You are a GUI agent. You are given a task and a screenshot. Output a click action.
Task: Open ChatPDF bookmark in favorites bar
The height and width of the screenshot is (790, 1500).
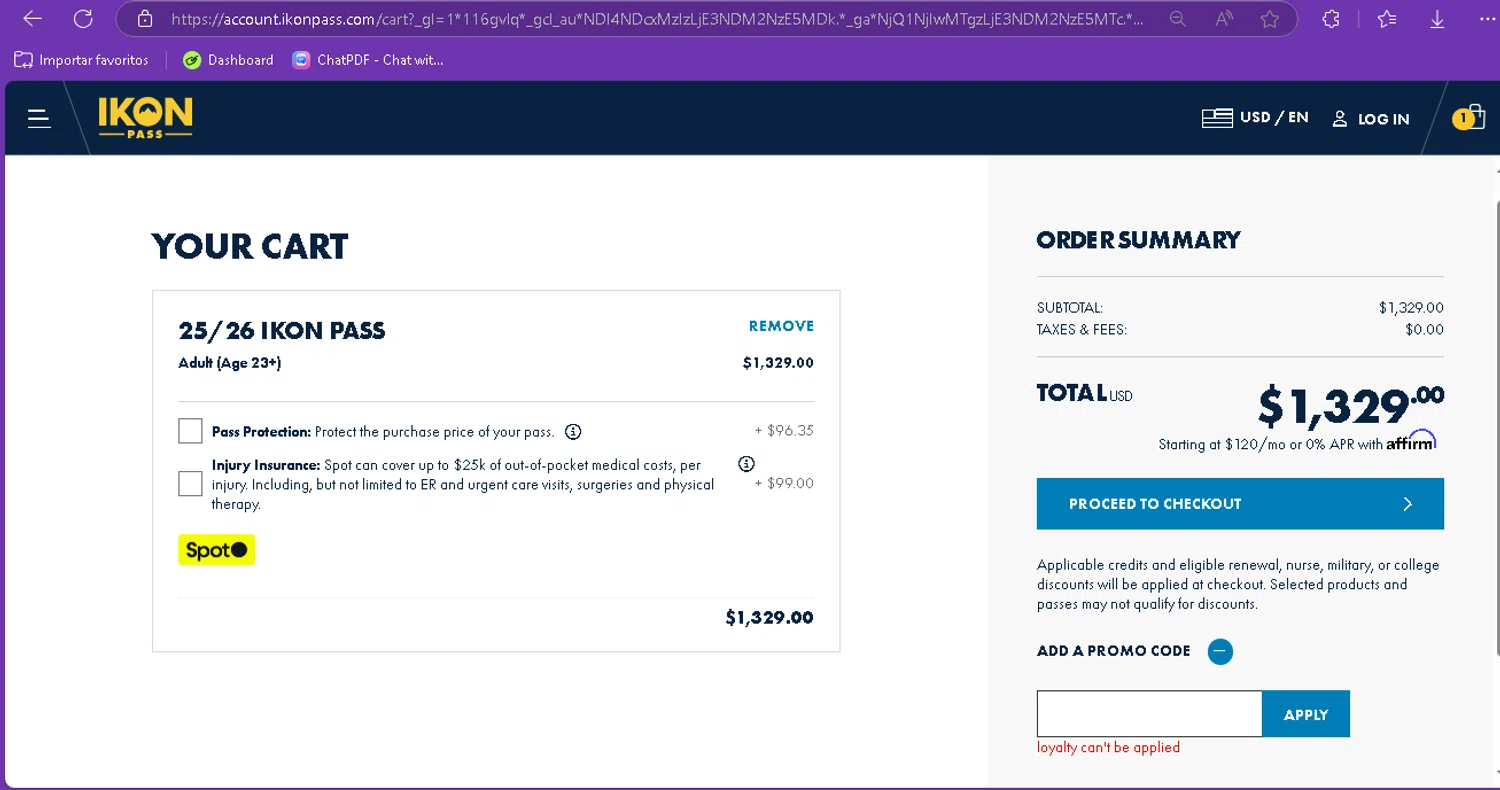click(368, 60)
